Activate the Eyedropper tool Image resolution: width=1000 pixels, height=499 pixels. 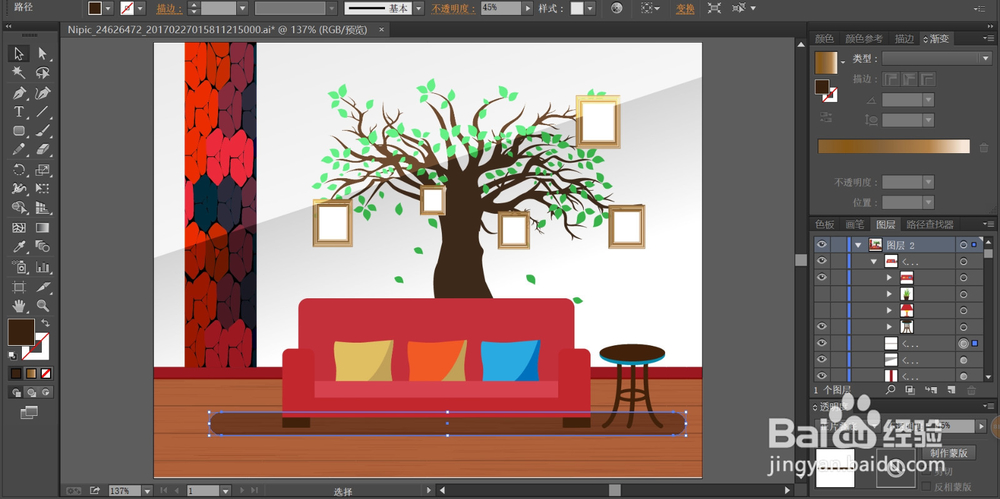click(18, 247)
